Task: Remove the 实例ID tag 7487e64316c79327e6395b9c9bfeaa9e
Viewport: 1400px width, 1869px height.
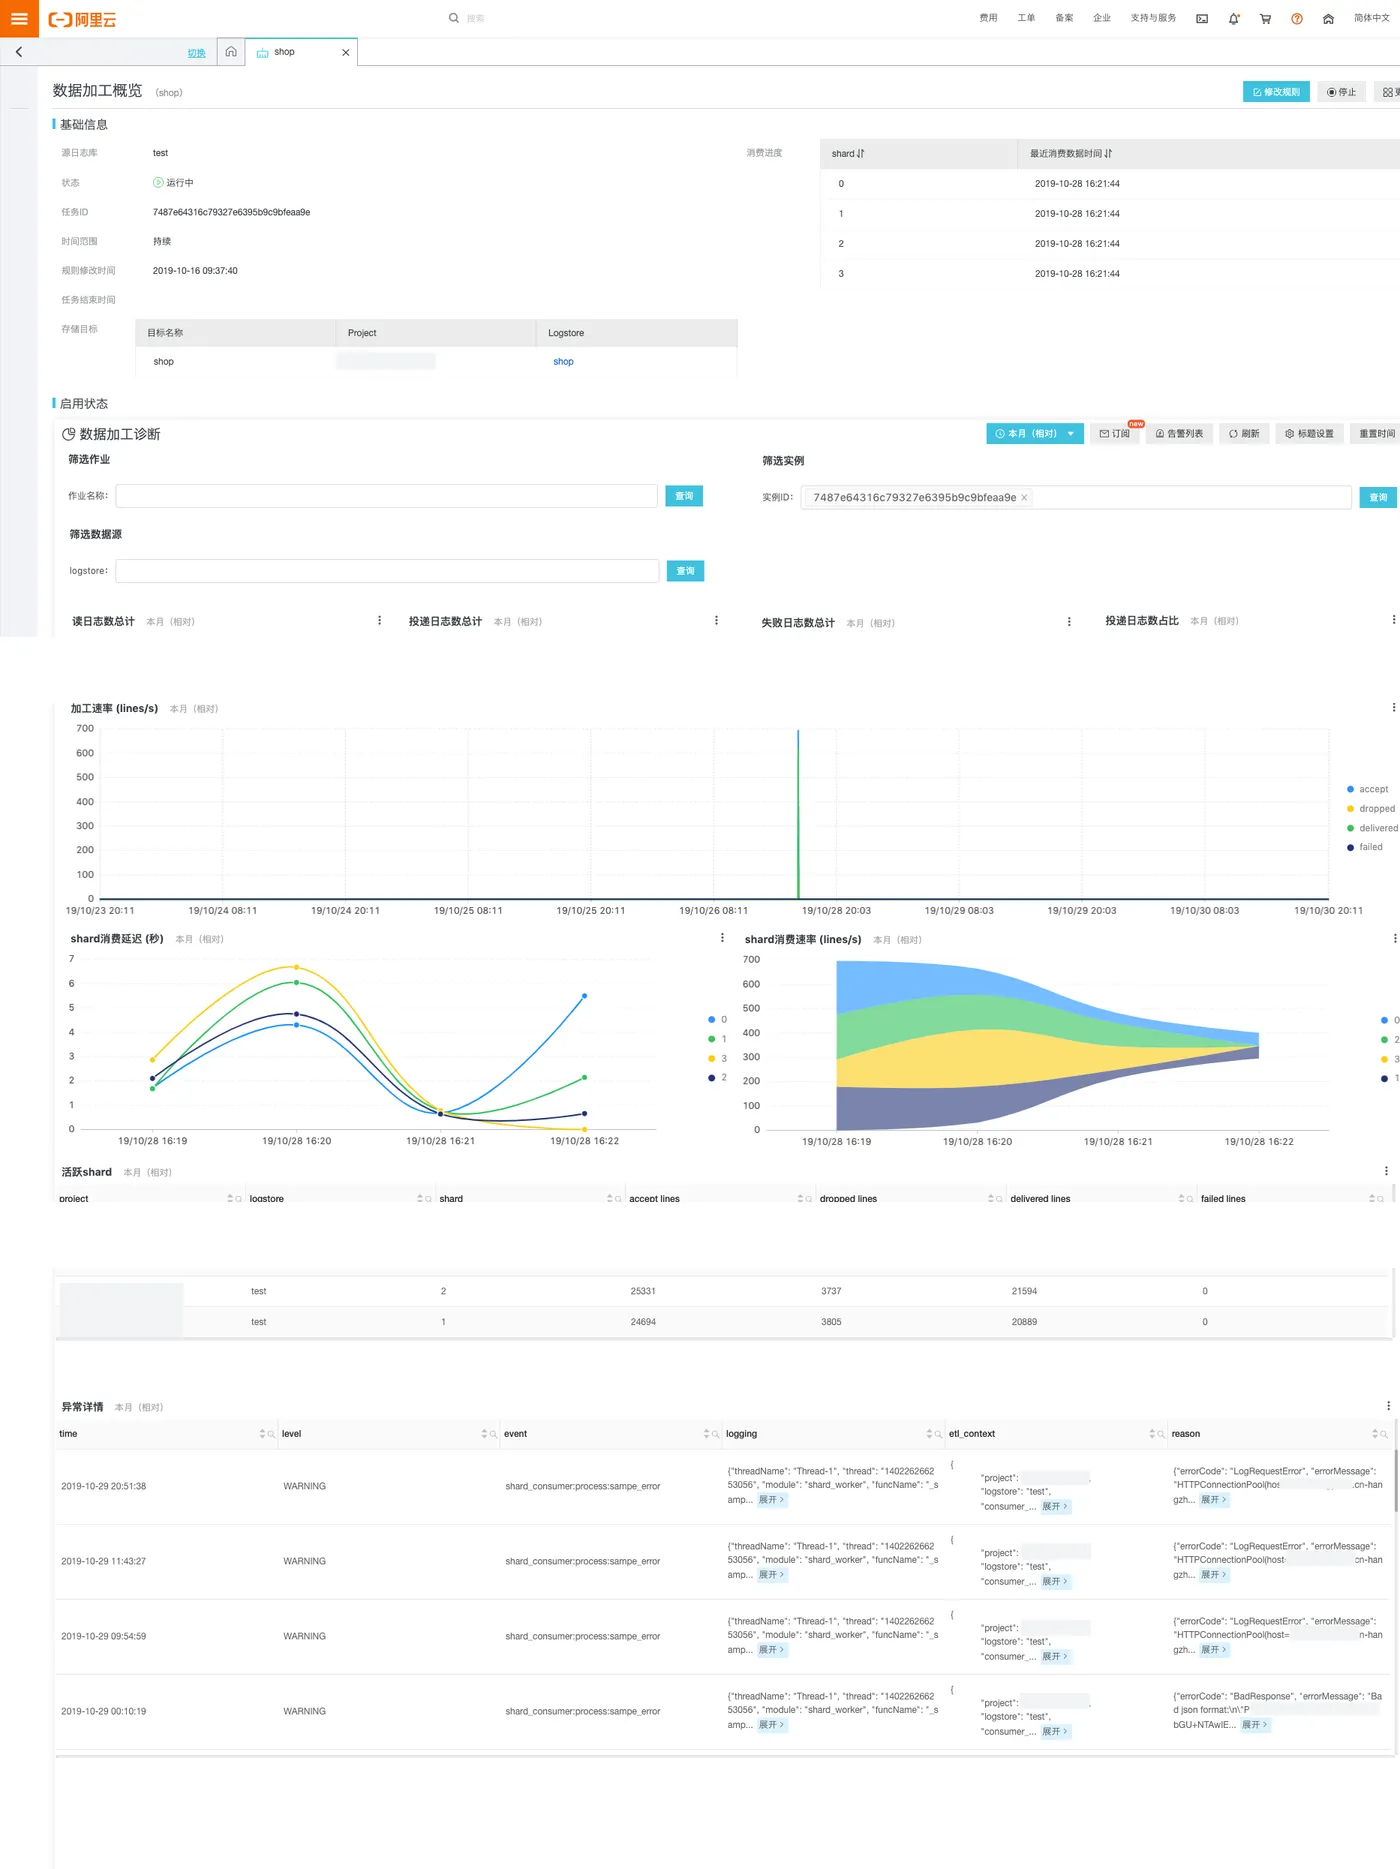Action: click(1024, 498)
